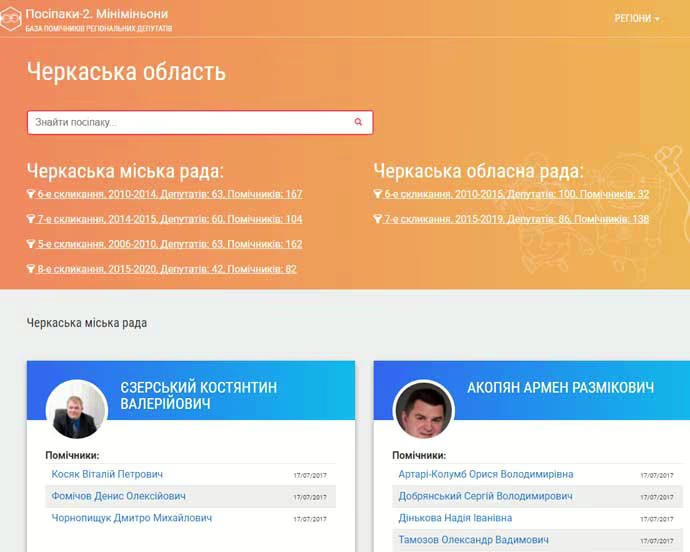Click filter icon beside 6-е скликання 2010-2015
690x552 pixels.
pos(378,194)
